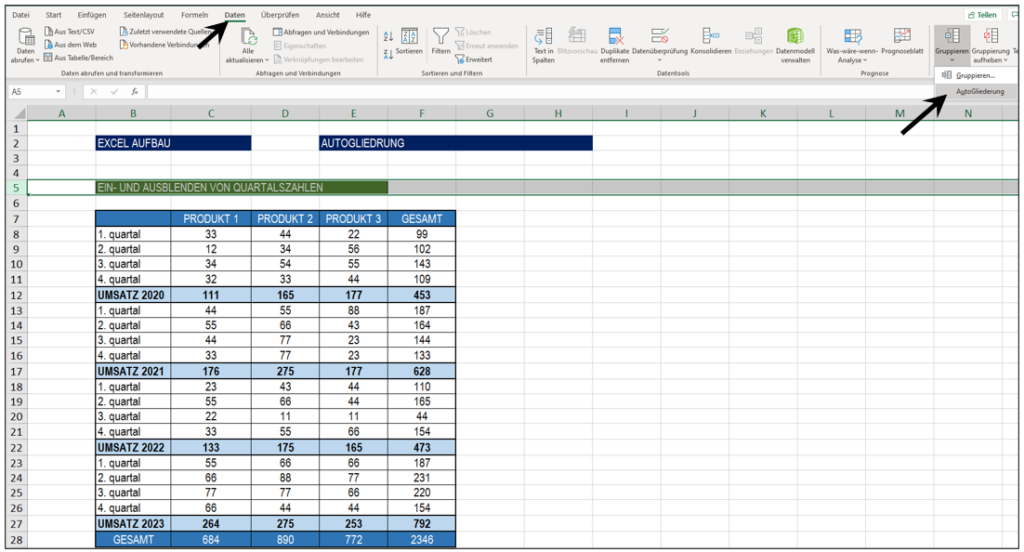This screenshot has width=1024, height=552.
Task: Choose Gruppieren... menu entry
Action: click(976, 75)
